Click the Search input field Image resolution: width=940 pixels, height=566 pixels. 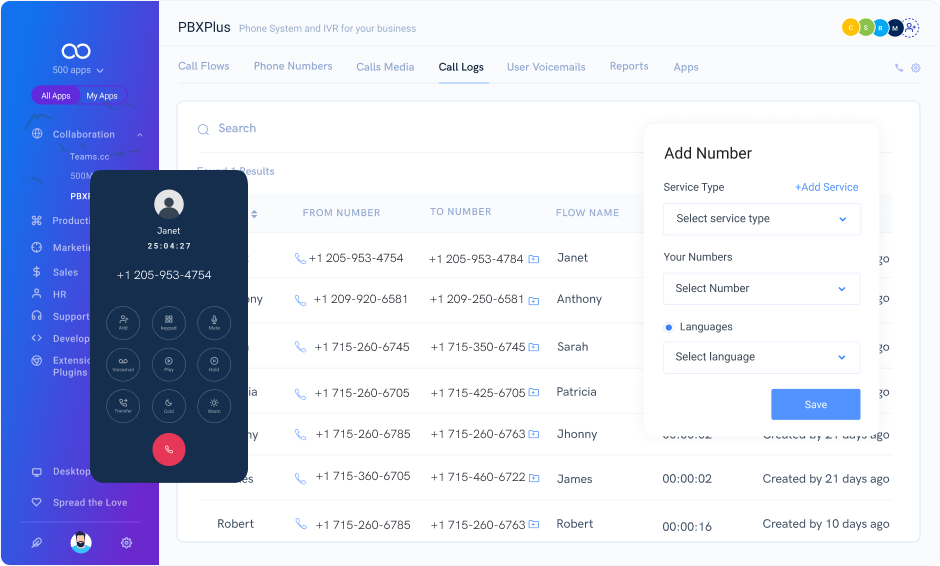pyautogui.click(x=400, y=128)
